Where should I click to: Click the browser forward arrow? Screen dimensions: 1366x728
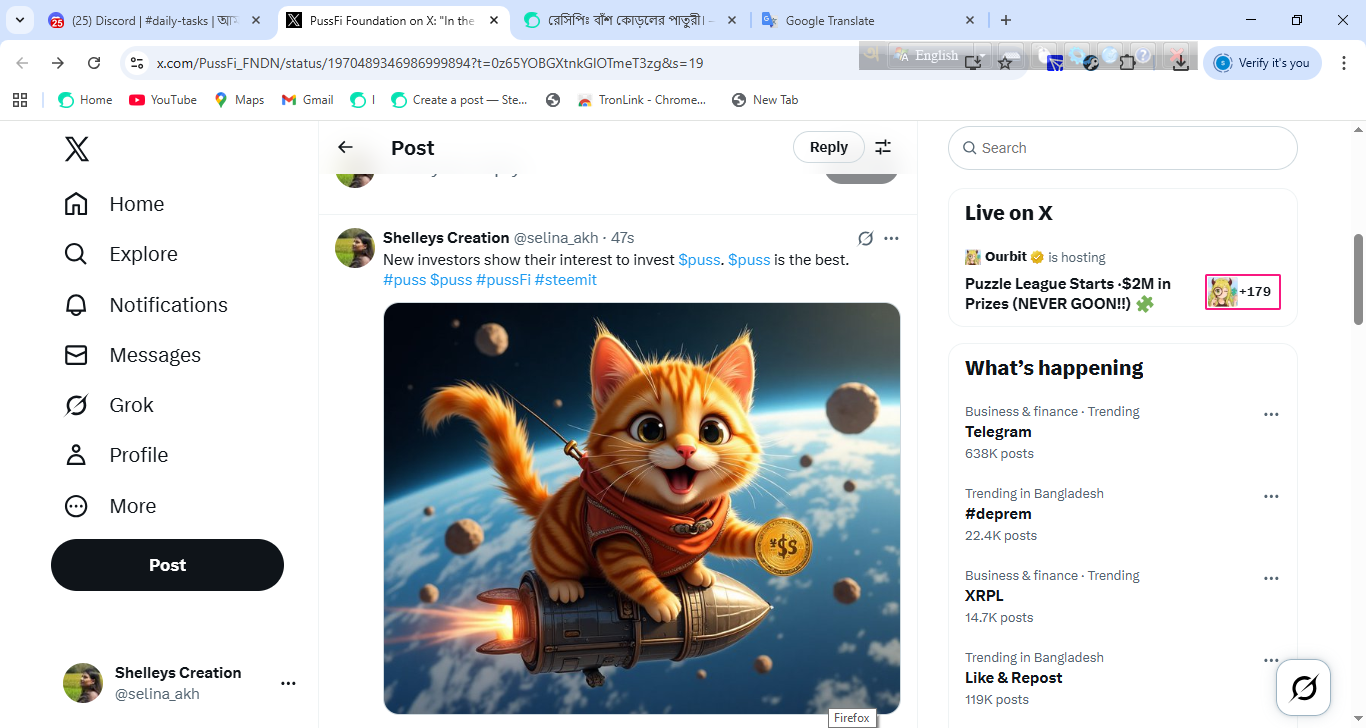pyautogui.click(x=58, y=63)
